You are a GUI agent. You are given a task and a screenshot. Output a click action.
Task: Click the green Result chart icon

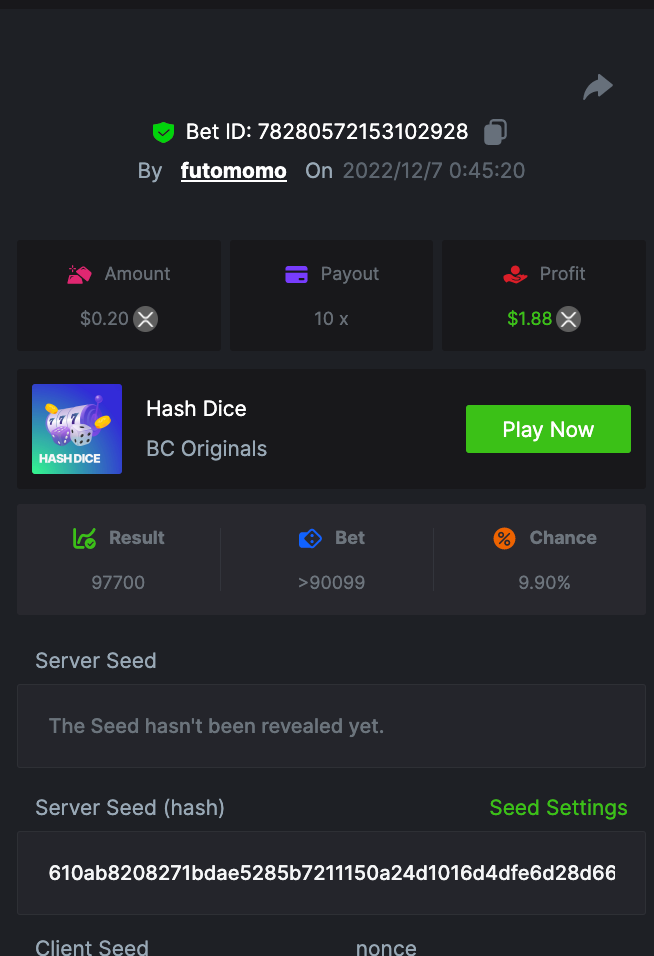coord(84,538)
